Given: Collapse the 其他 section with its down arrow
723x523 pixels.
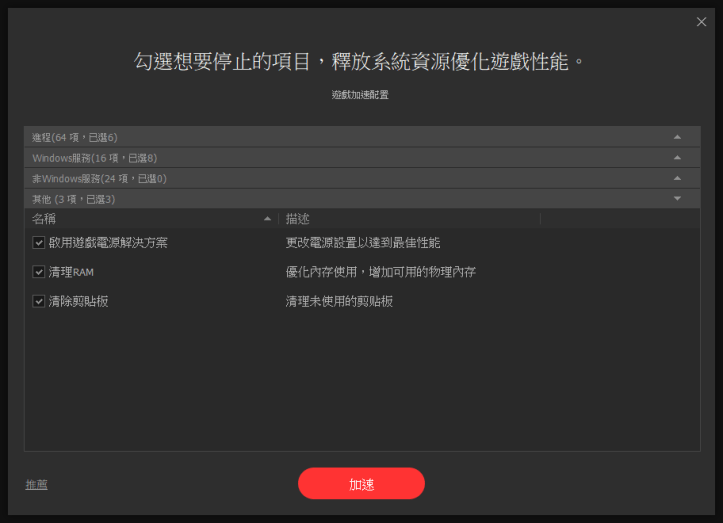Looking at the screenshot, I should (677, 199).
